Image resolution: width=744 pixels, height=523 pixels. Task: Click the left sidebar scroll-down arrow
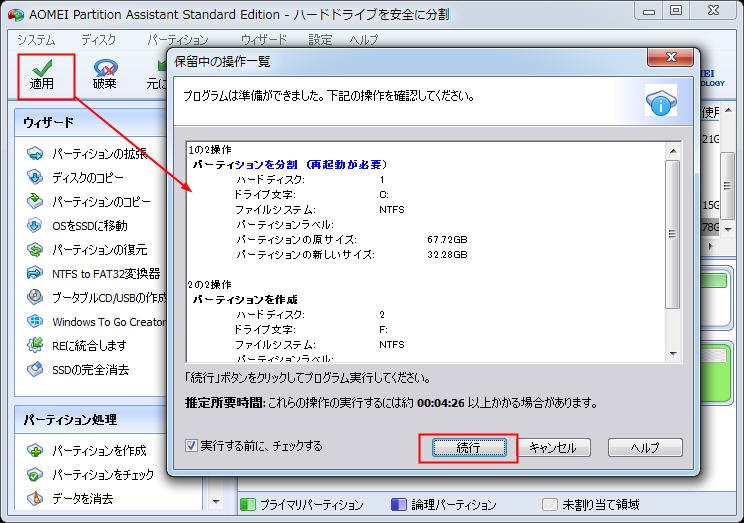(x=216, y=501)
